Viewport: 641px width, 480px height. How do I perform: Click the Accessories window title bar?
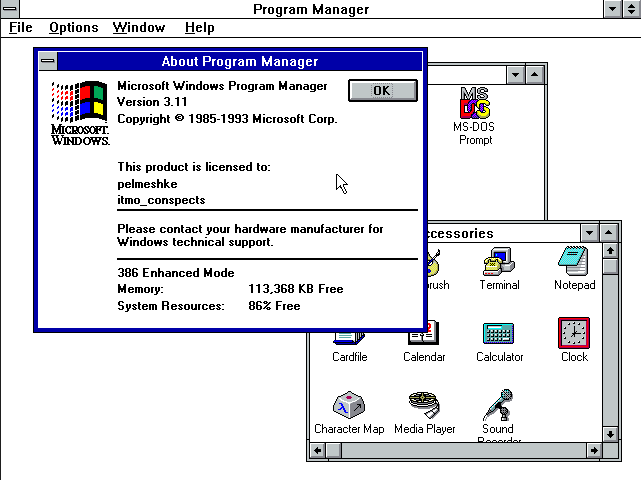pyautogui.click(x=503, y=233)
